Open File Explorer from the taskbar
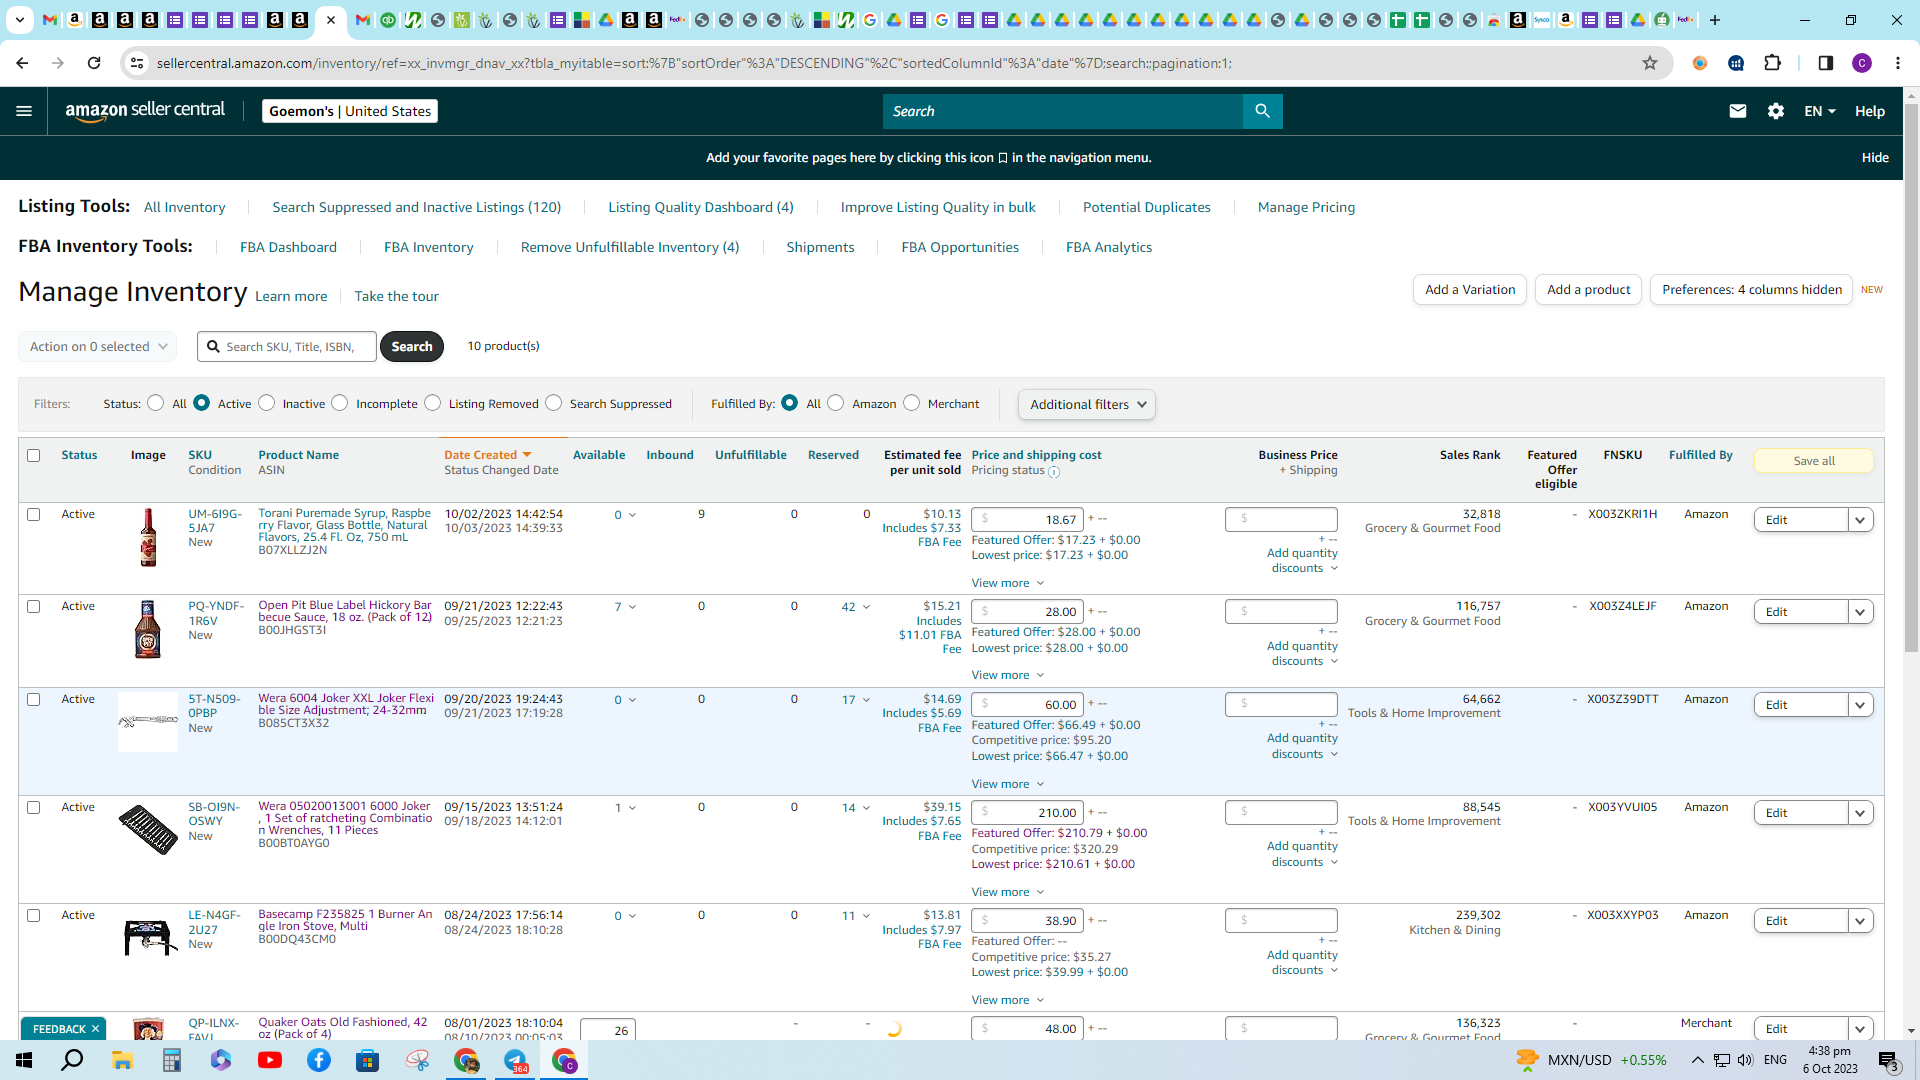 122,1060
